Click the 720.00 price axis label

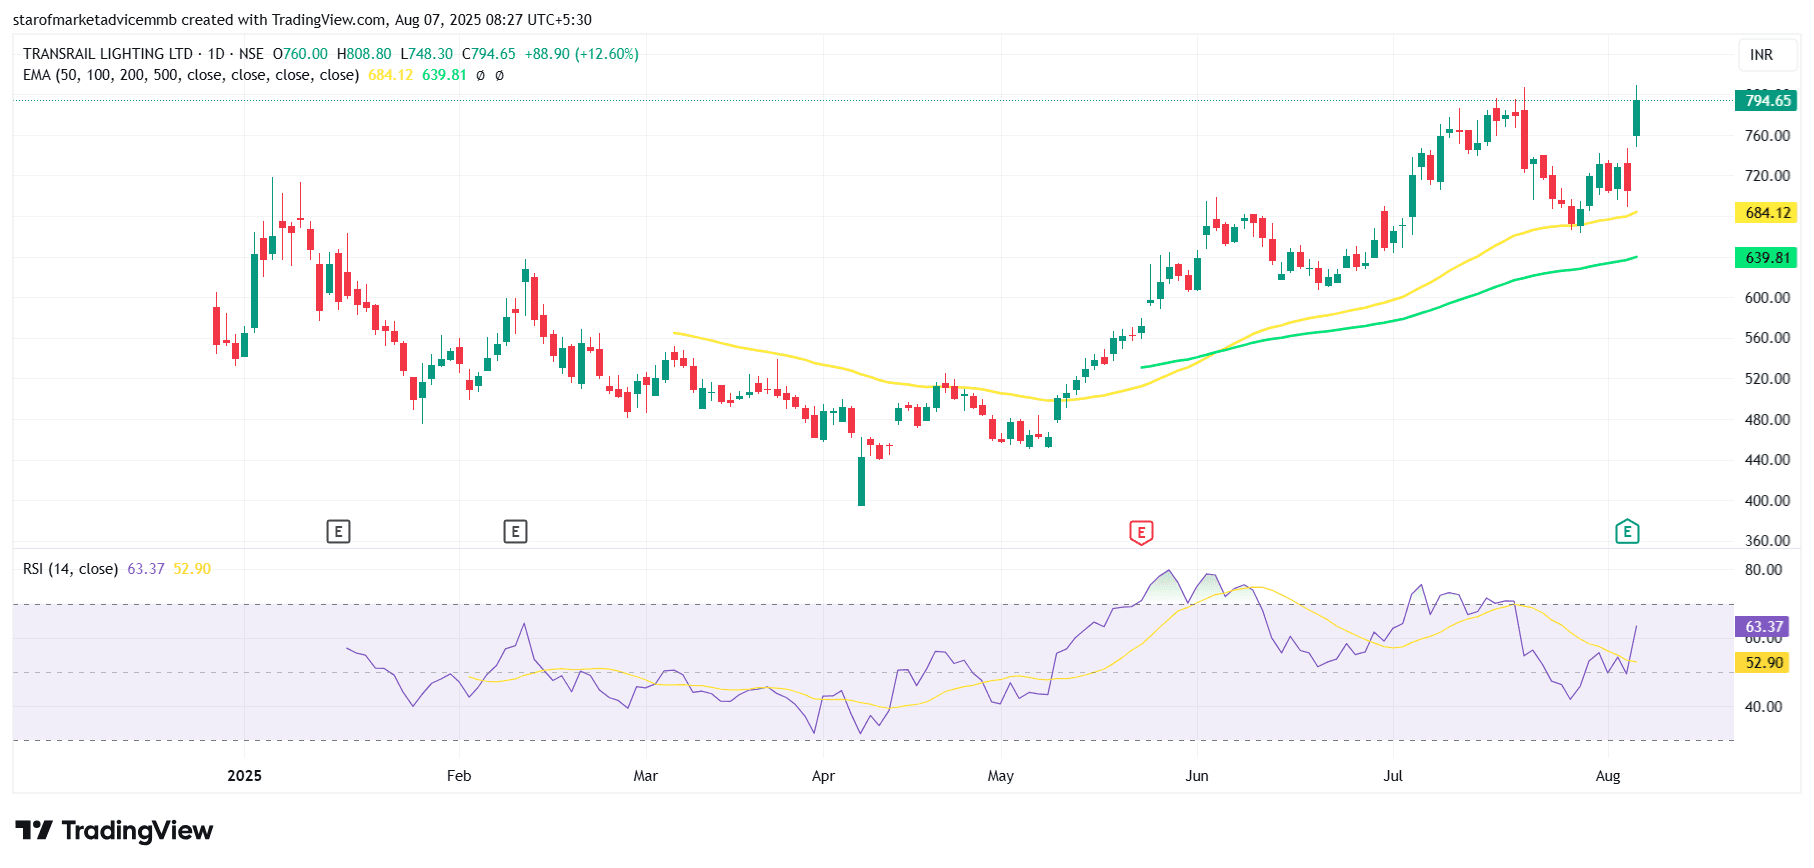(x=1767, y=176)
